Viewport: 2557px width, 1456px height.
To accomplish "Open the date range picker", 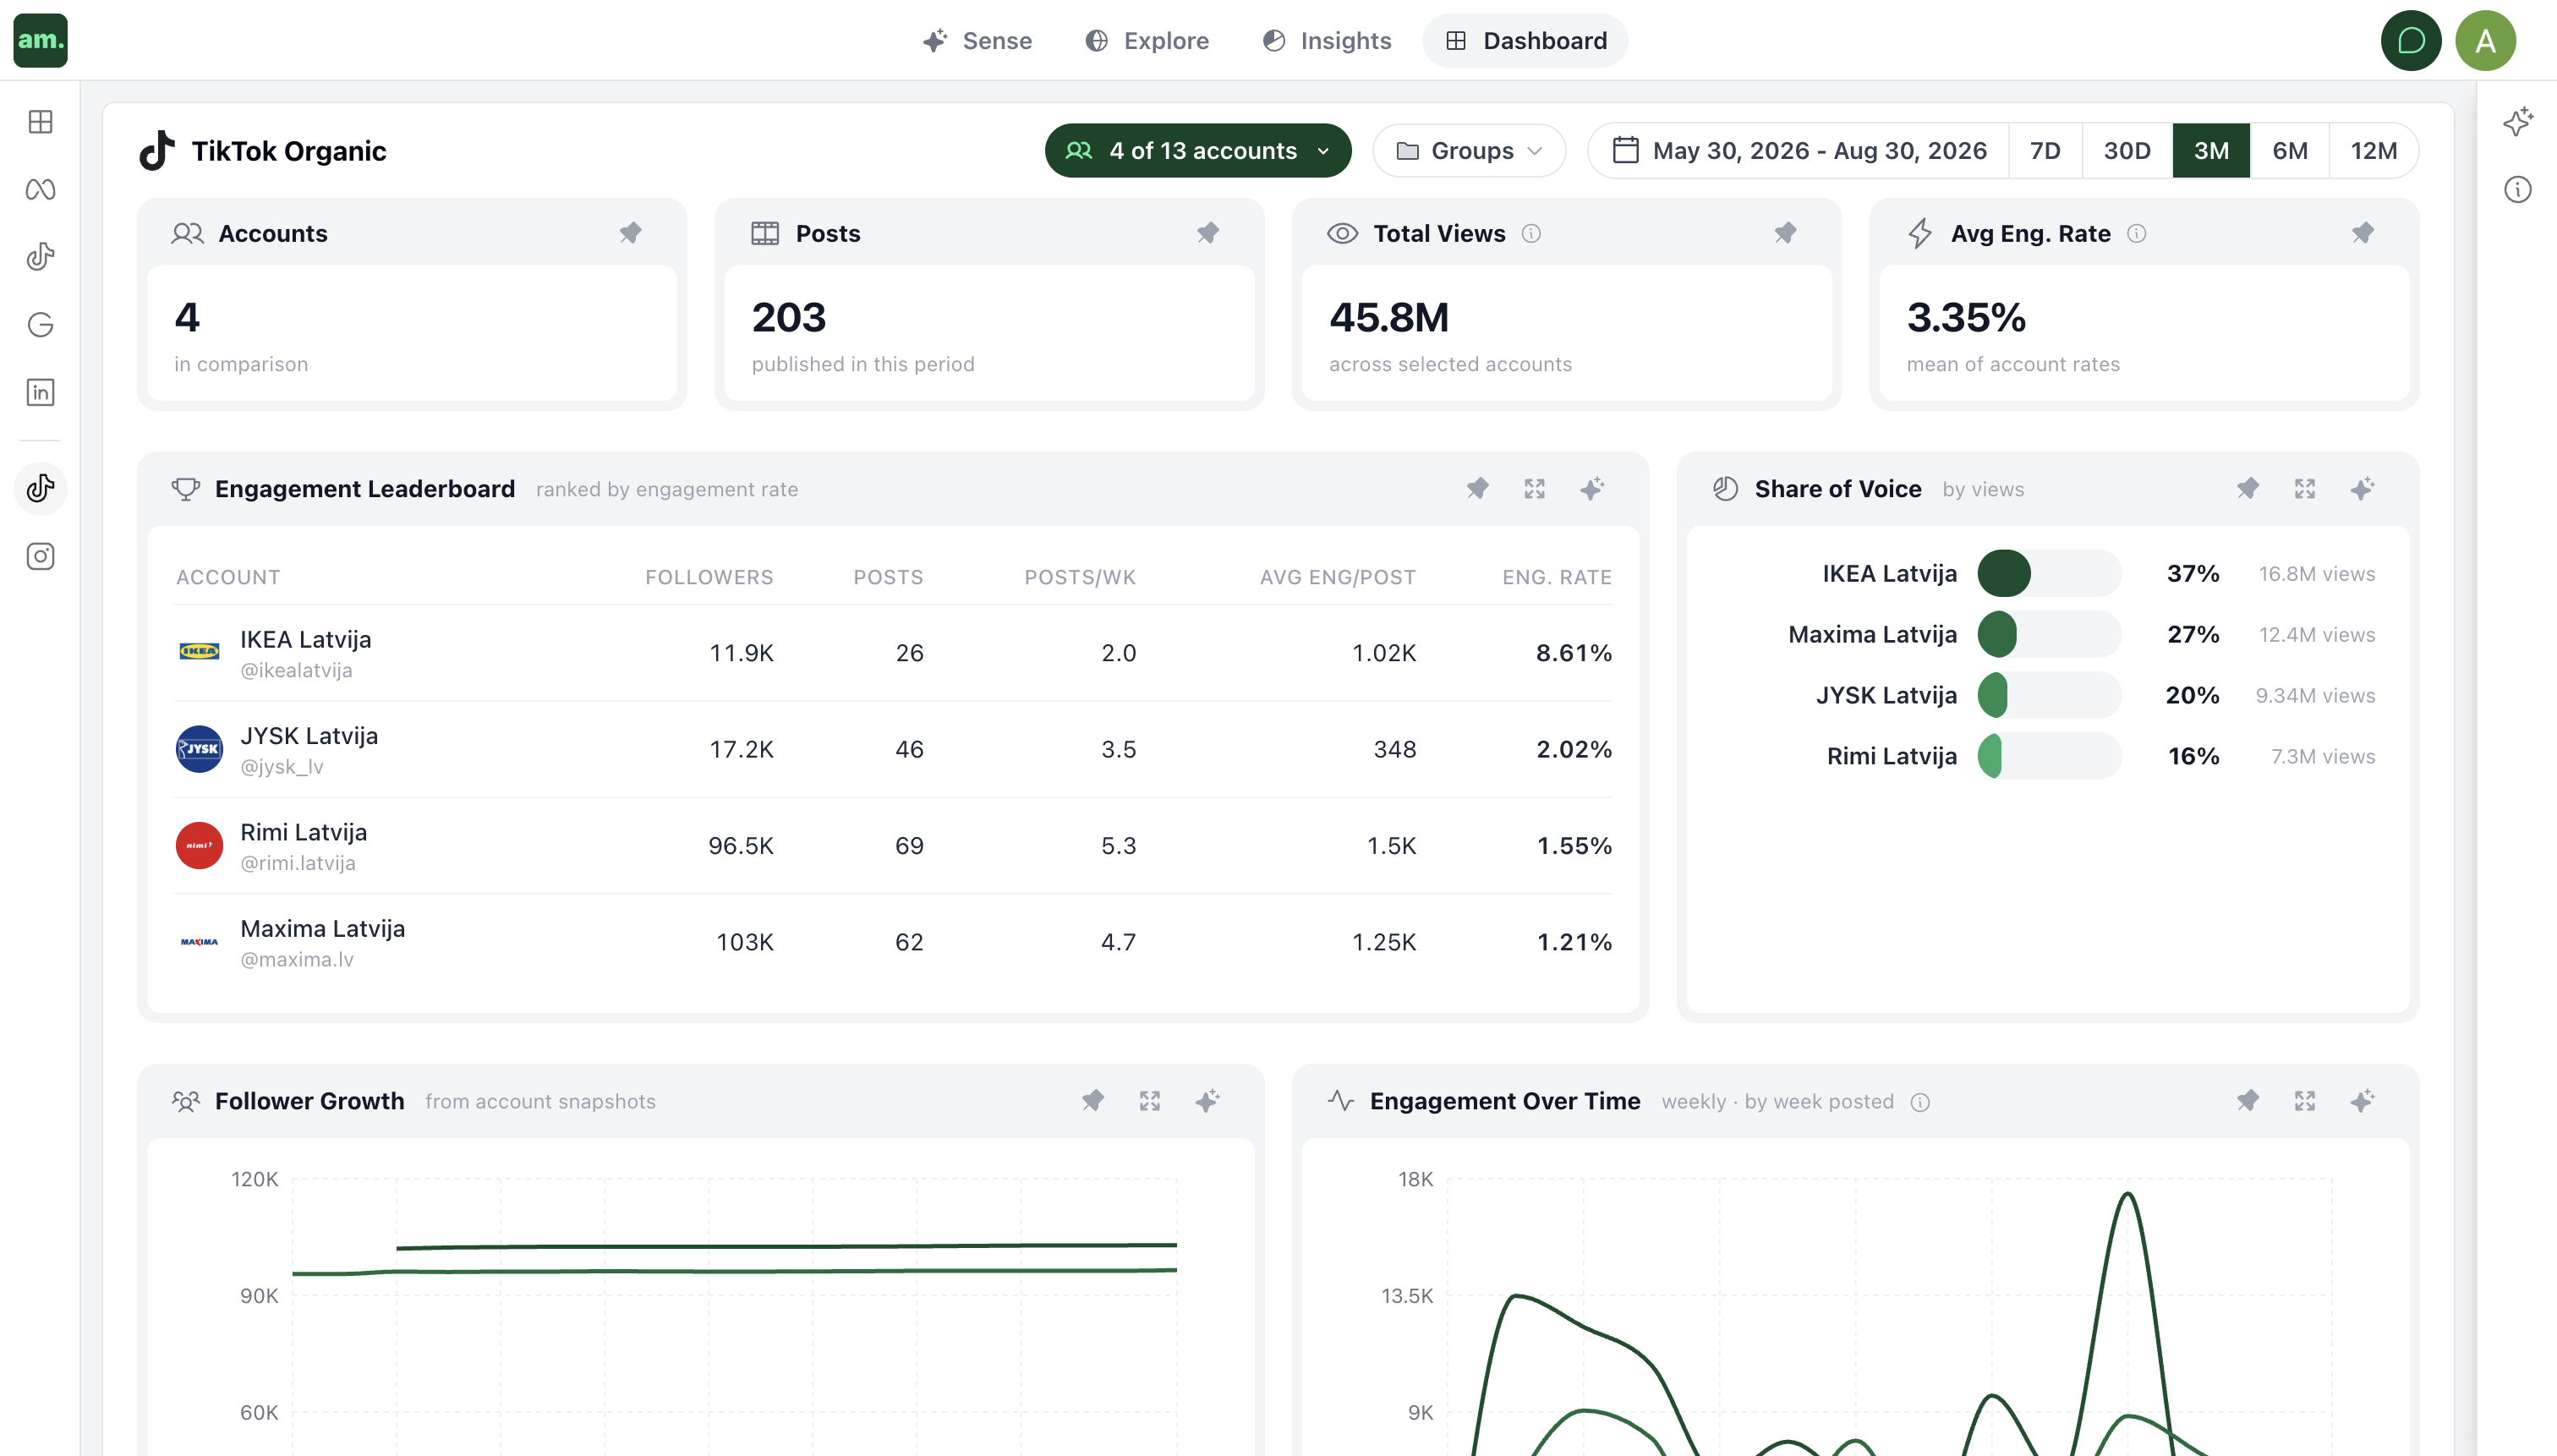I will pos(1799,151).
